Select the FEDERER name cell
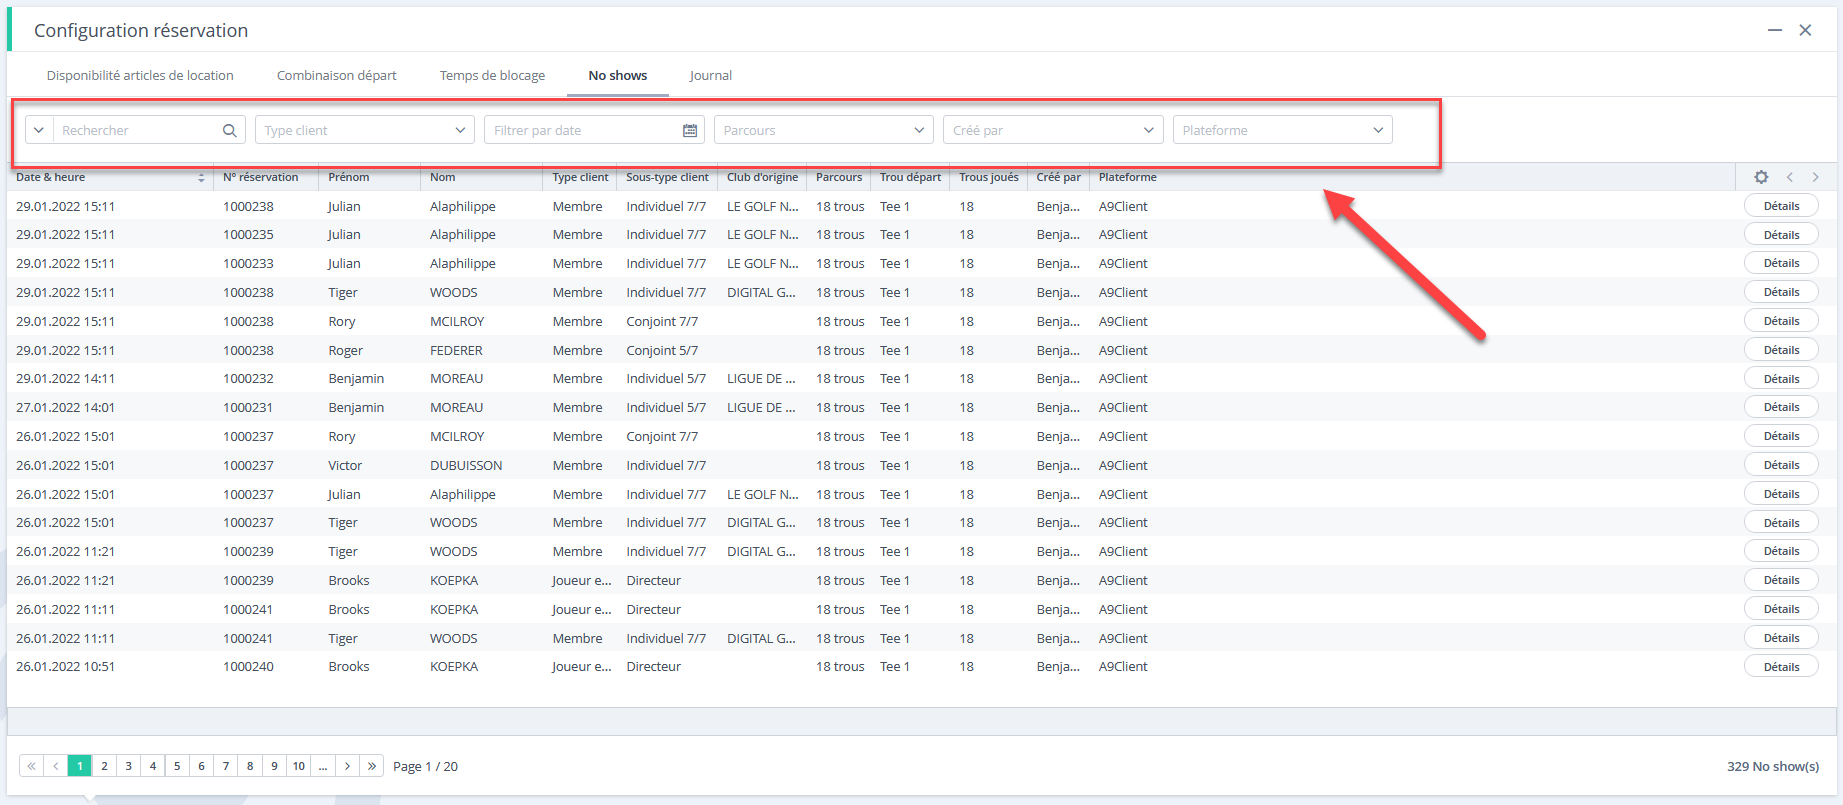 coord(456,350)
